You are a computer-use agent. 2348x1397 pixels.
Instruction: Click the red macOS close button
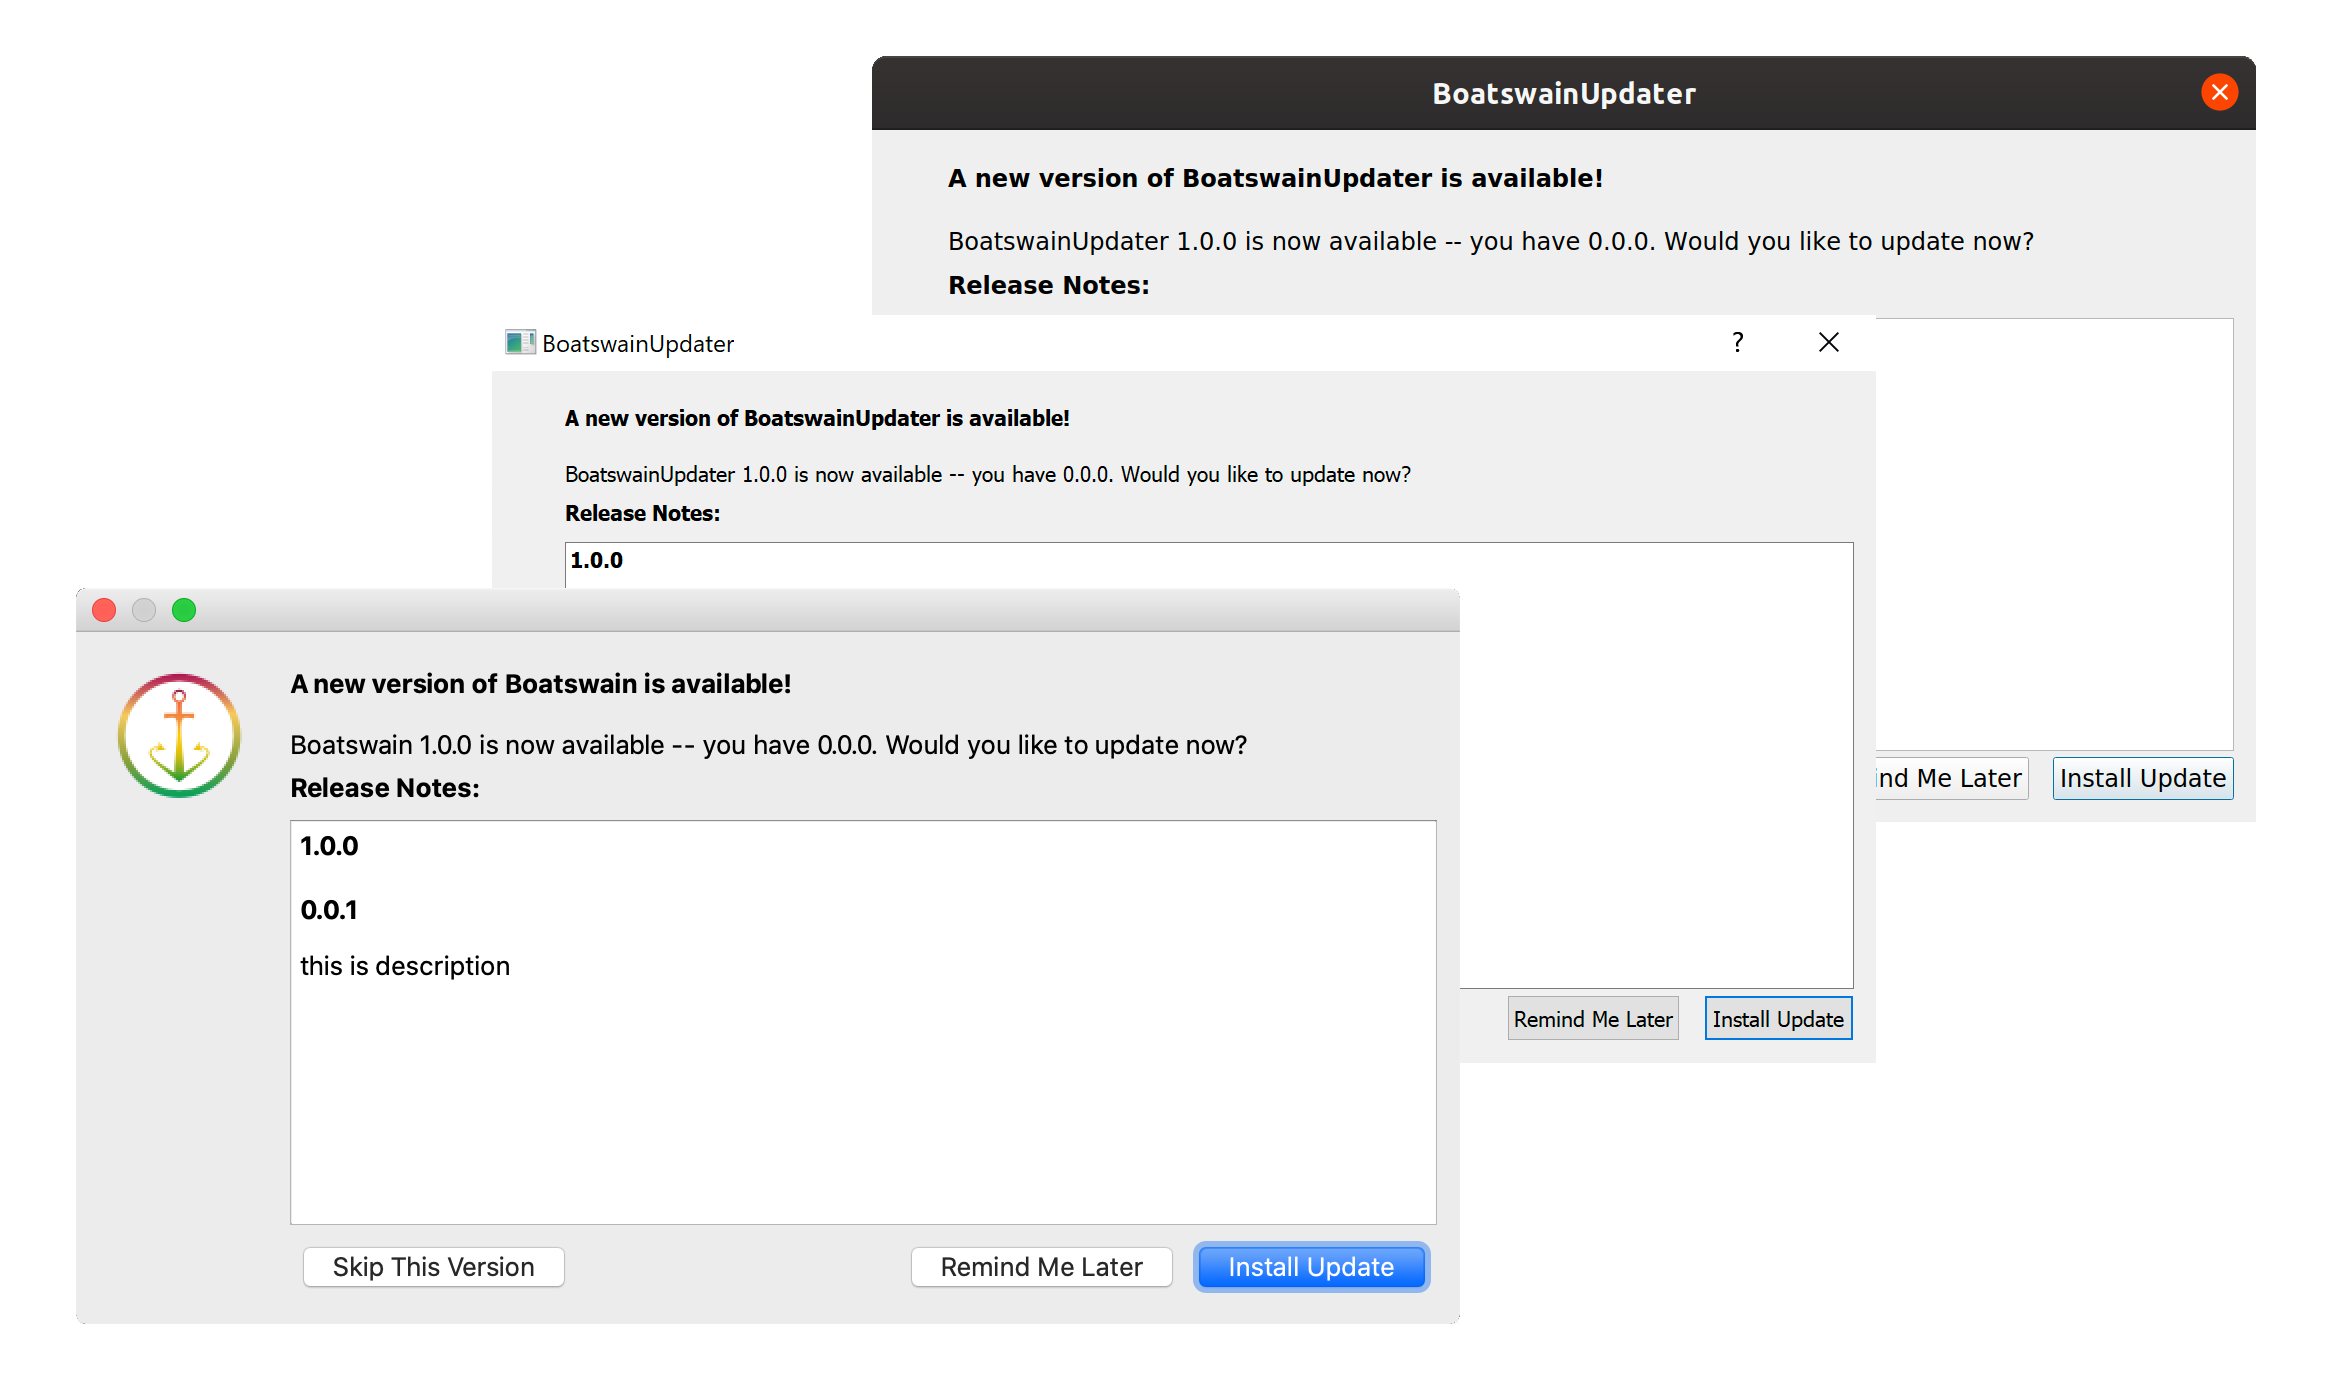104,610
